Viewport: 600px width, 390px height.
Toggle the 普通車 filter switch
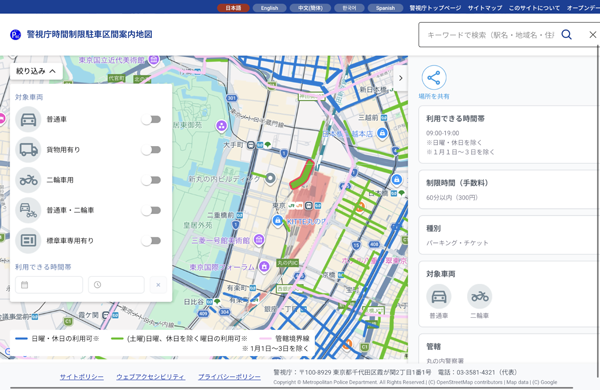[x=151, y=119]
